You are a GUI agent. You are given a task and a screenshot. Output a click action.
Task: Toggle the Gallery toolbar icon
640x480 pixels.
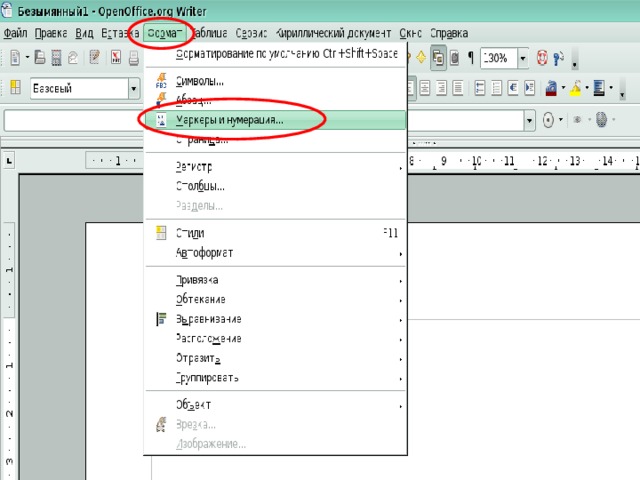(438, 58)
